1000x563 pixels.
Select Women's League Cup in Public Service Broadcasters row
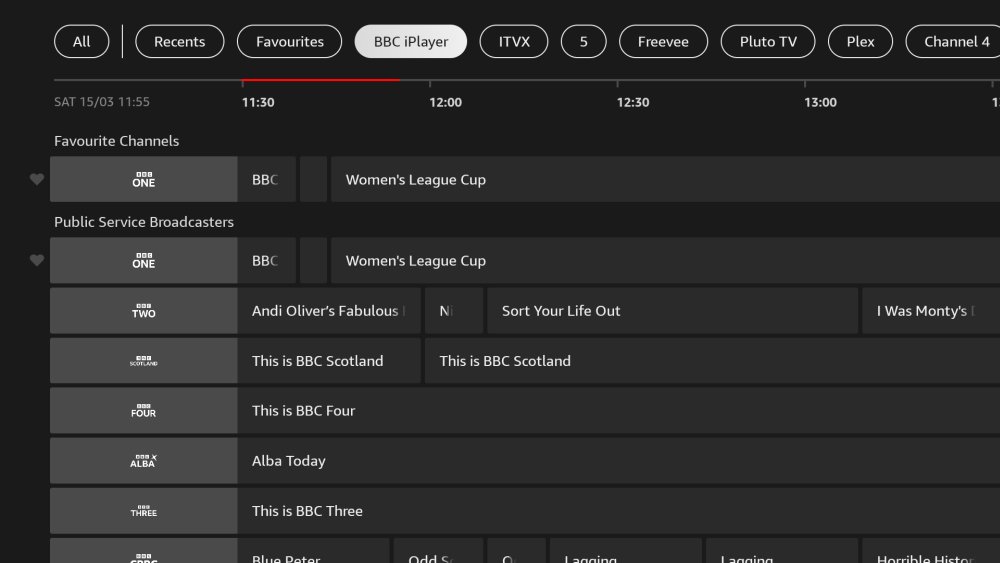click(665, 261)
